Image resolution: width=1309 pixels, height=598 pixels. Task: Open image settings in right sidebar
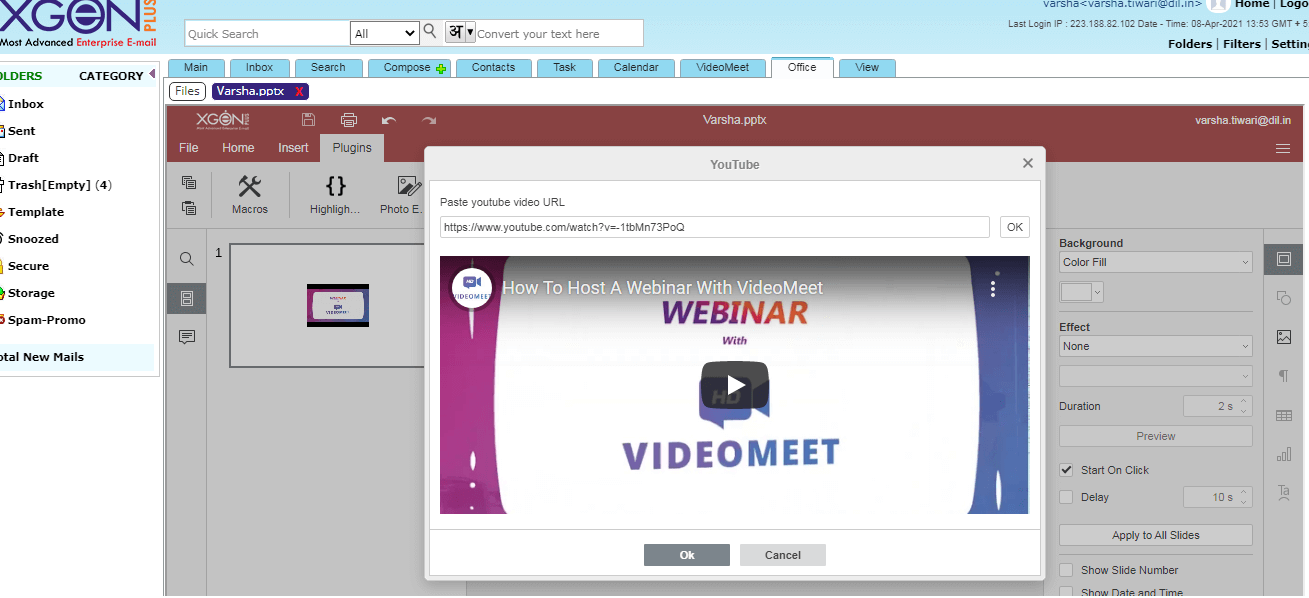click(1284, 337)
